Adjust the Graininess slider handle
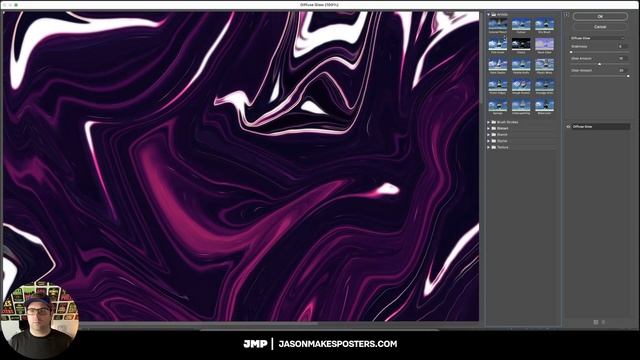Image resolution: width=640 pixels, height=360 pixels. click(x=571, y=52)
